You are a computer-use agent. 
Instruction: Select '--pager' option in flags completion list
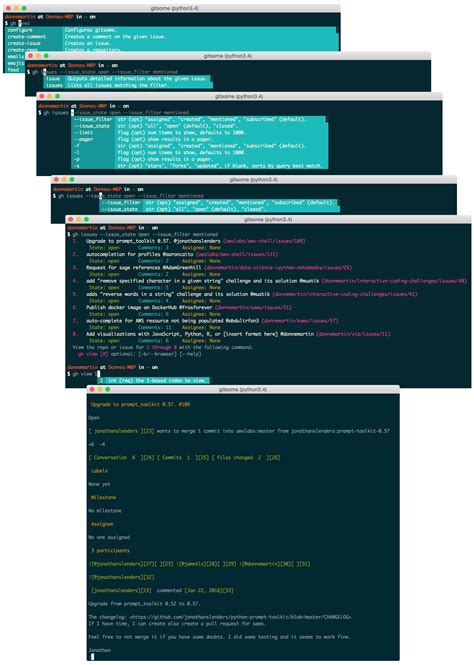click(x=84, y=139)
